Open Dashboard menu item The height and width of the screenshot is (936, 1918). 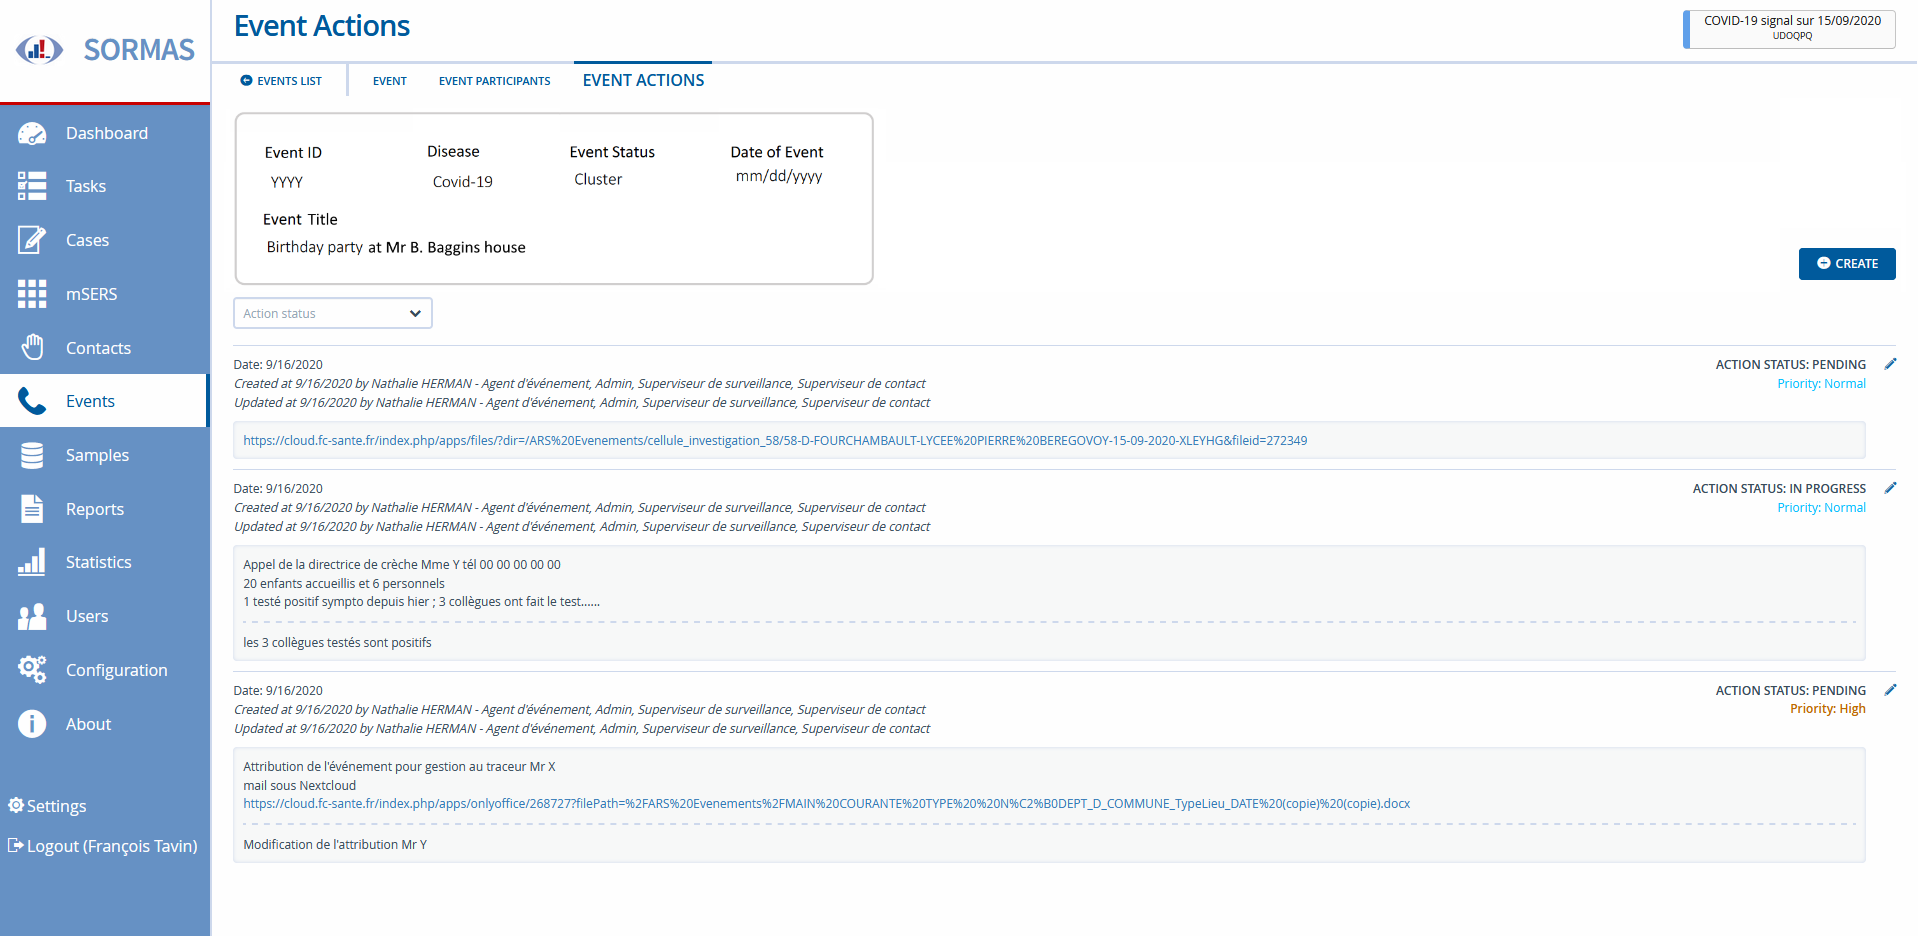click(105, 133)
